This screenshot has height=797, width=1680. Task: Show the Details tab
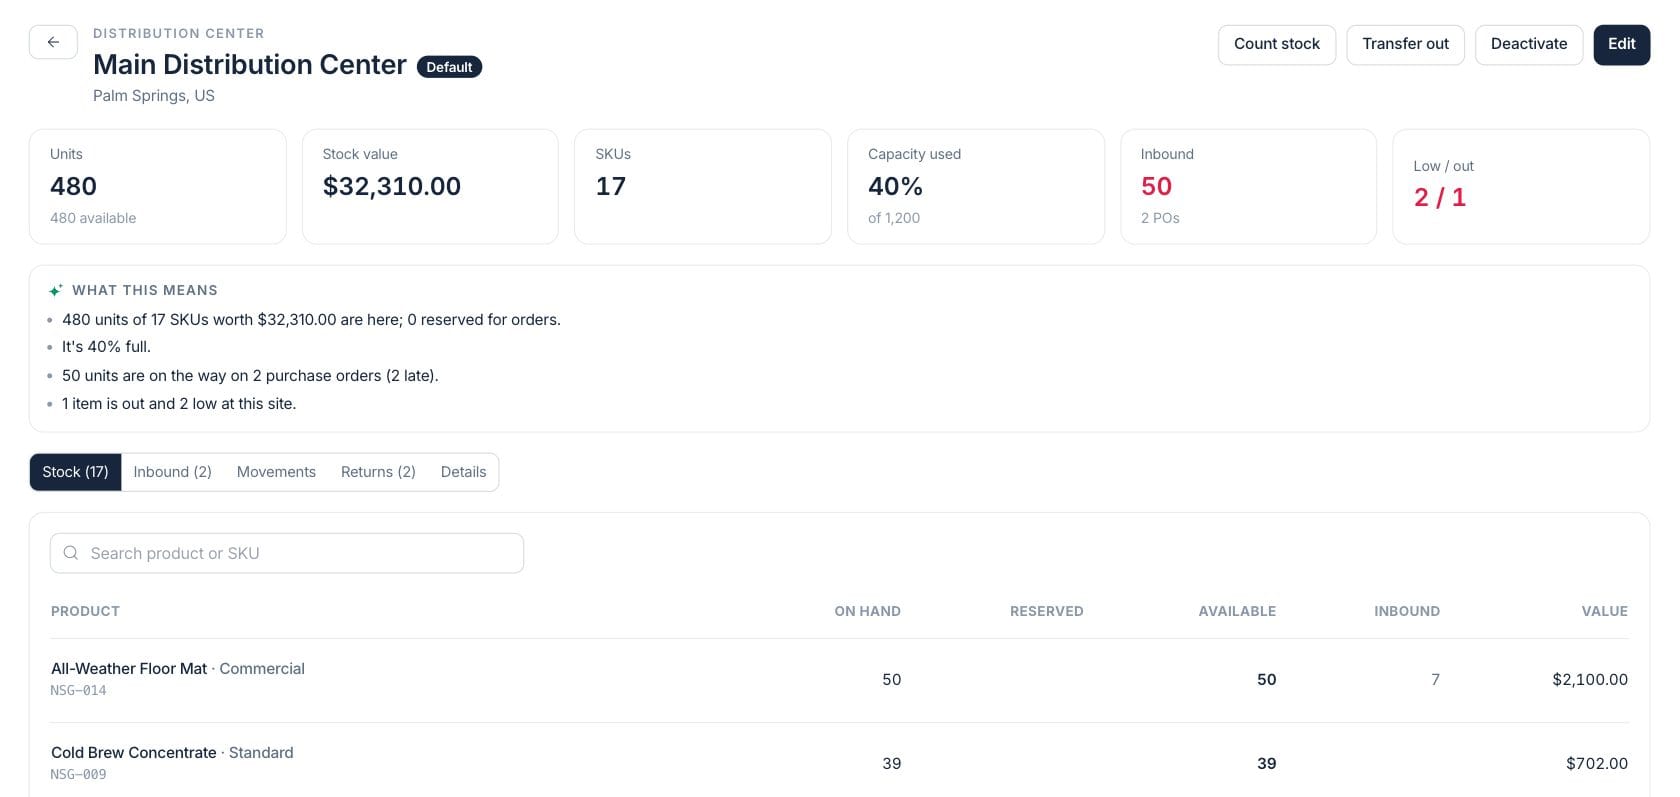coord(463,472)
